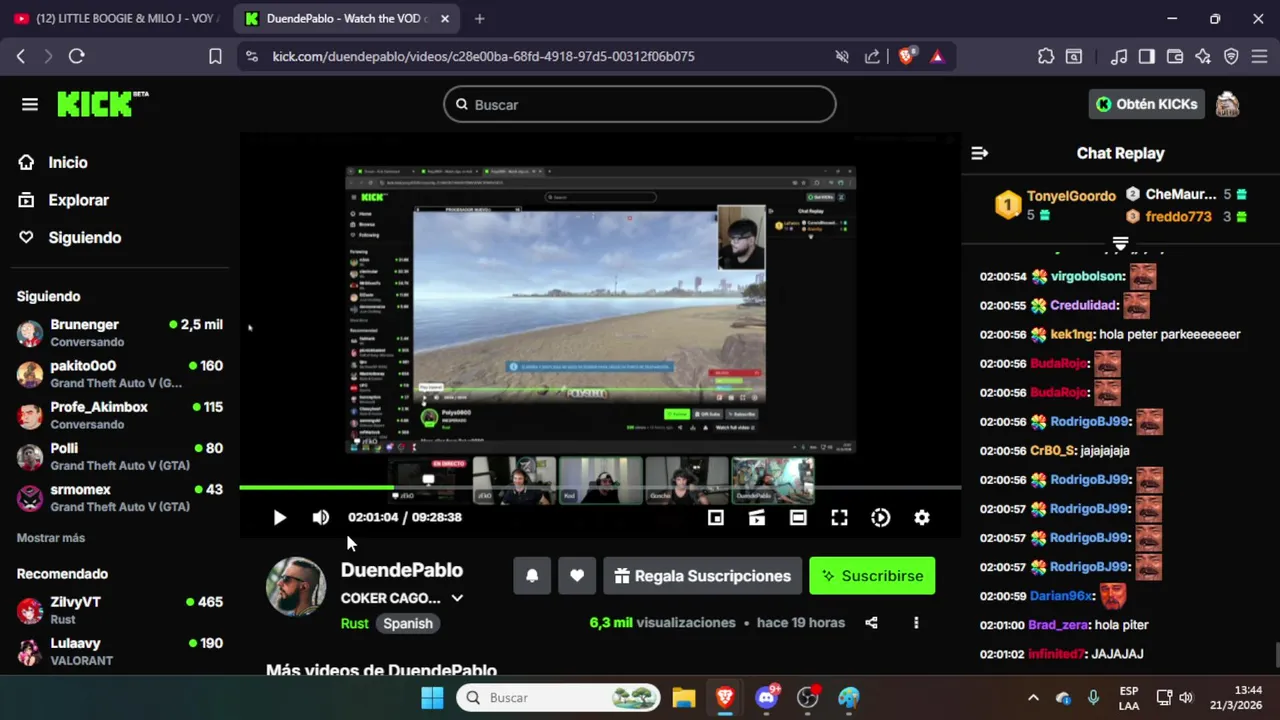The image size is (1280, 720).
Task: Open the video more-options kebab menu
Action: (x=916, y=623)
